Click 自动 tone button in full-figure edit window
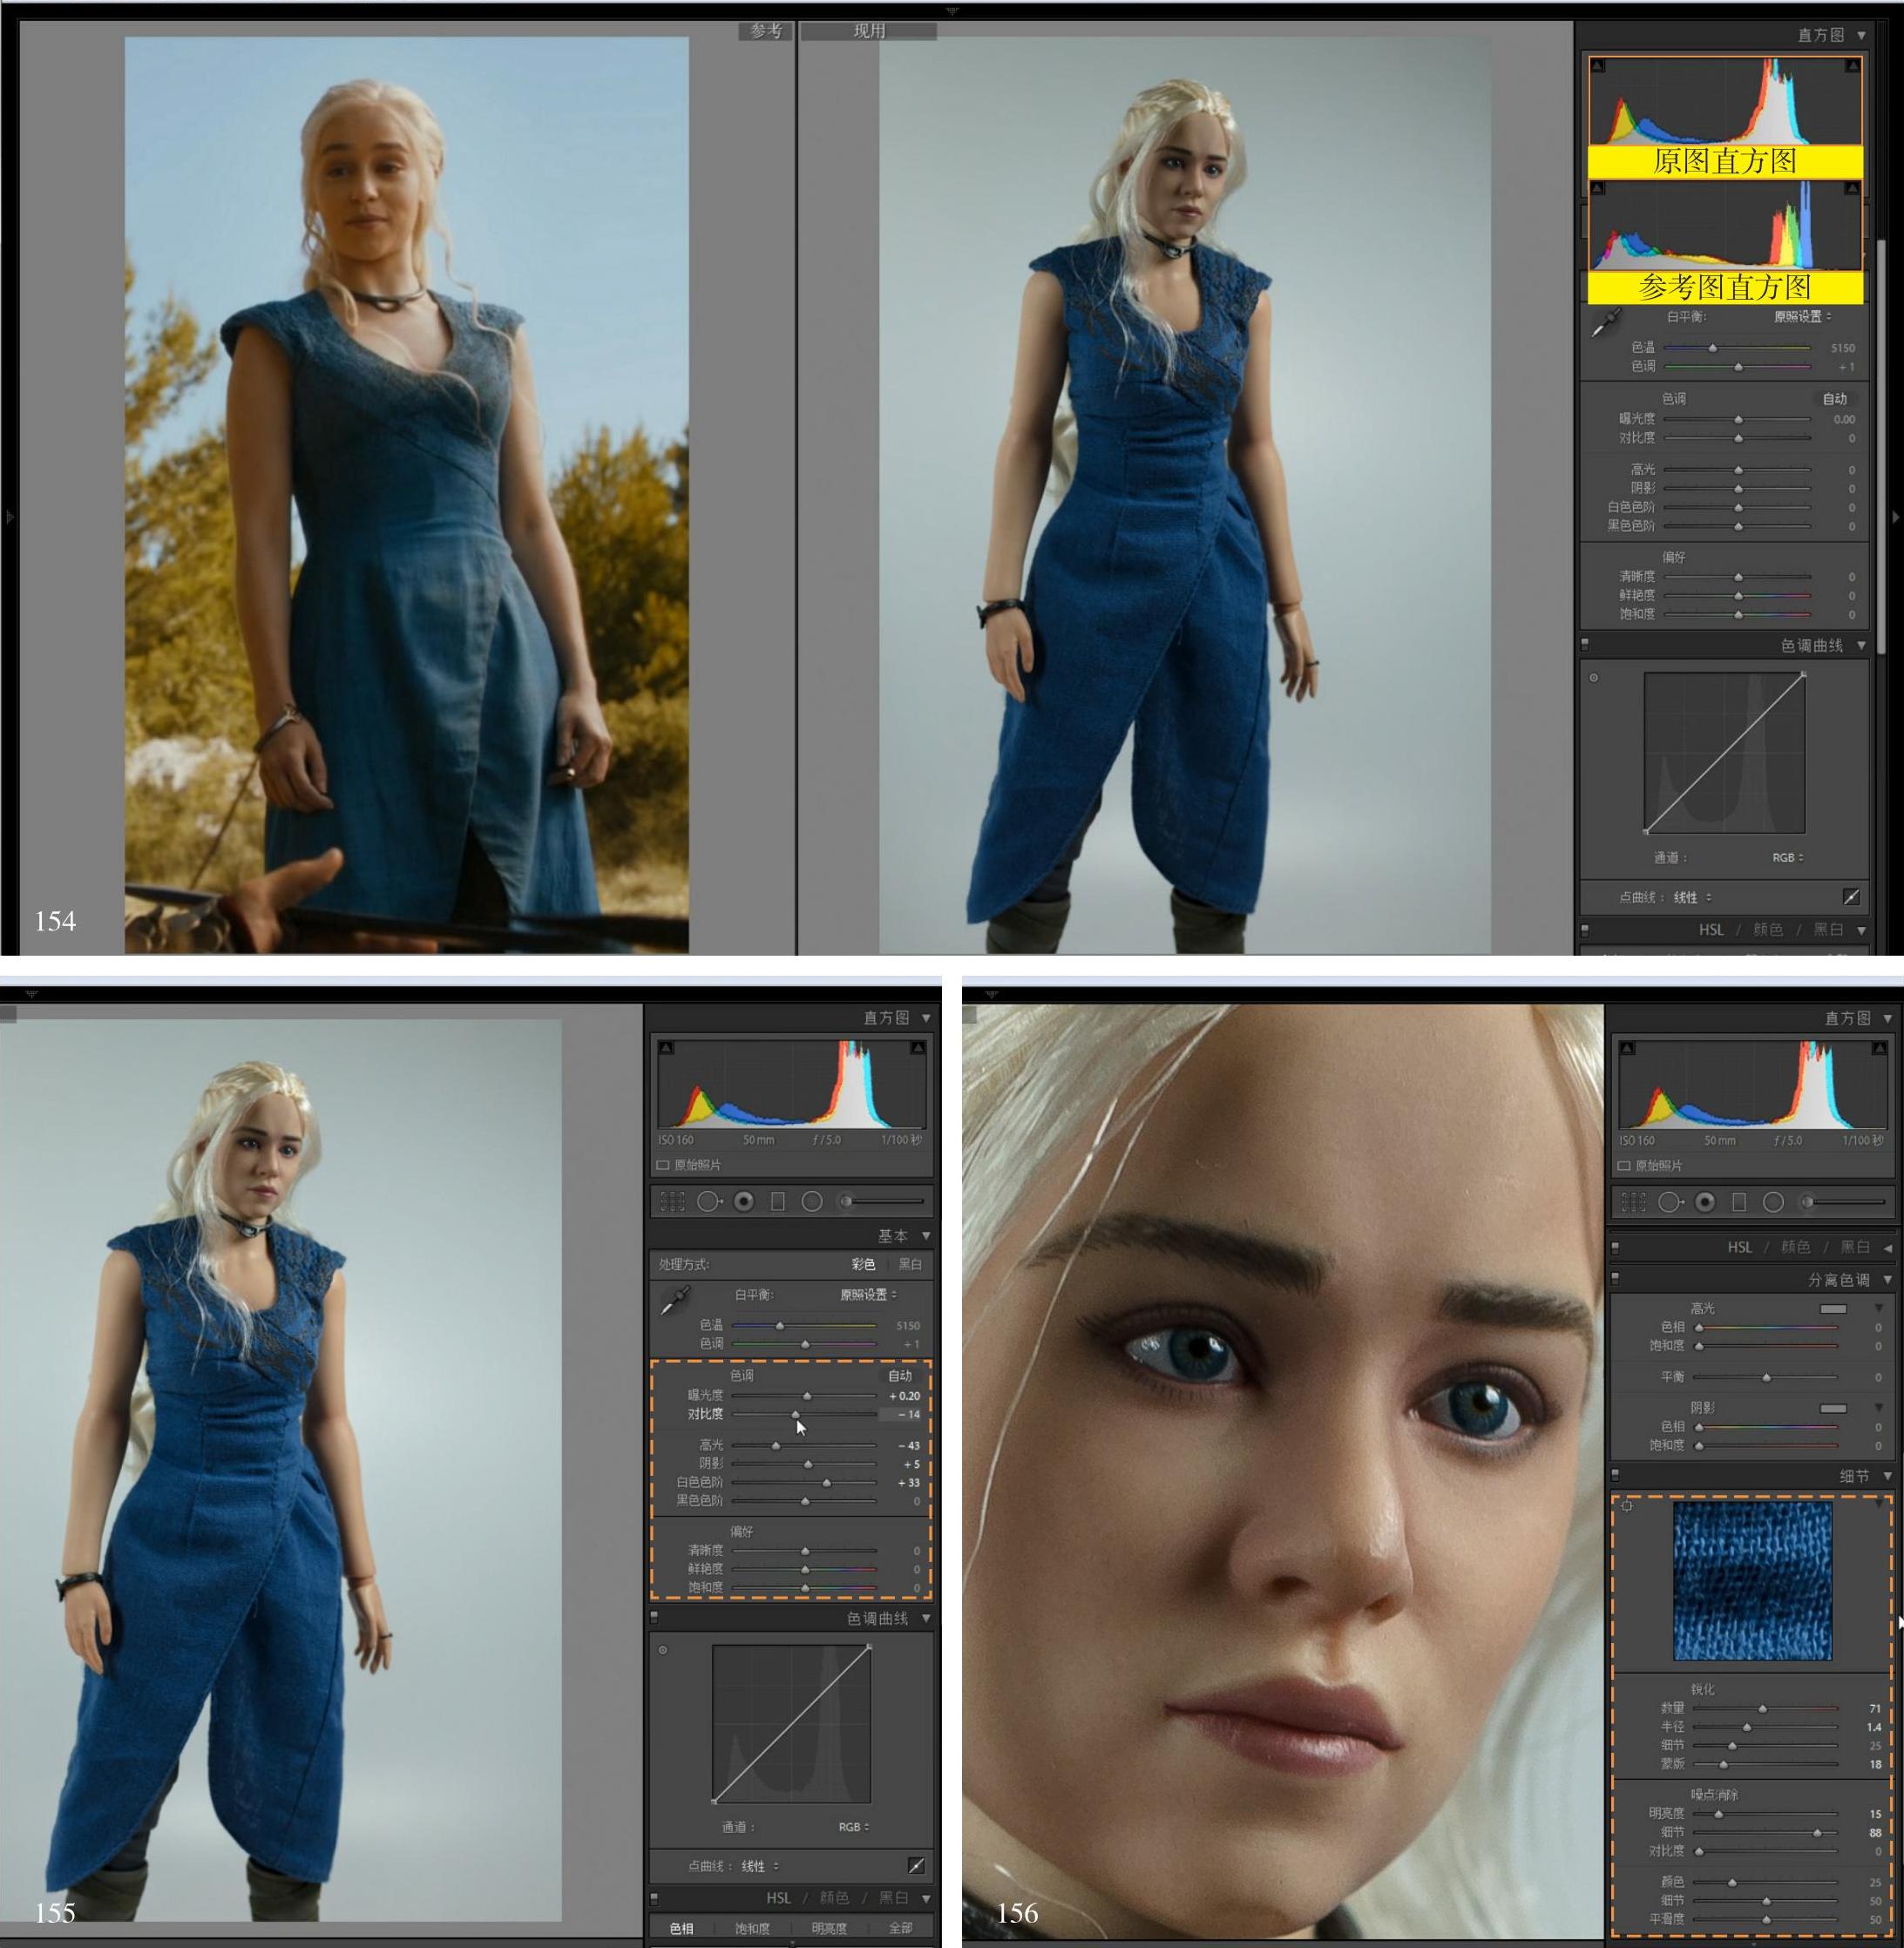Image resolution: width=1904 pixels, height=1948 pixels. coord(900,1375)
